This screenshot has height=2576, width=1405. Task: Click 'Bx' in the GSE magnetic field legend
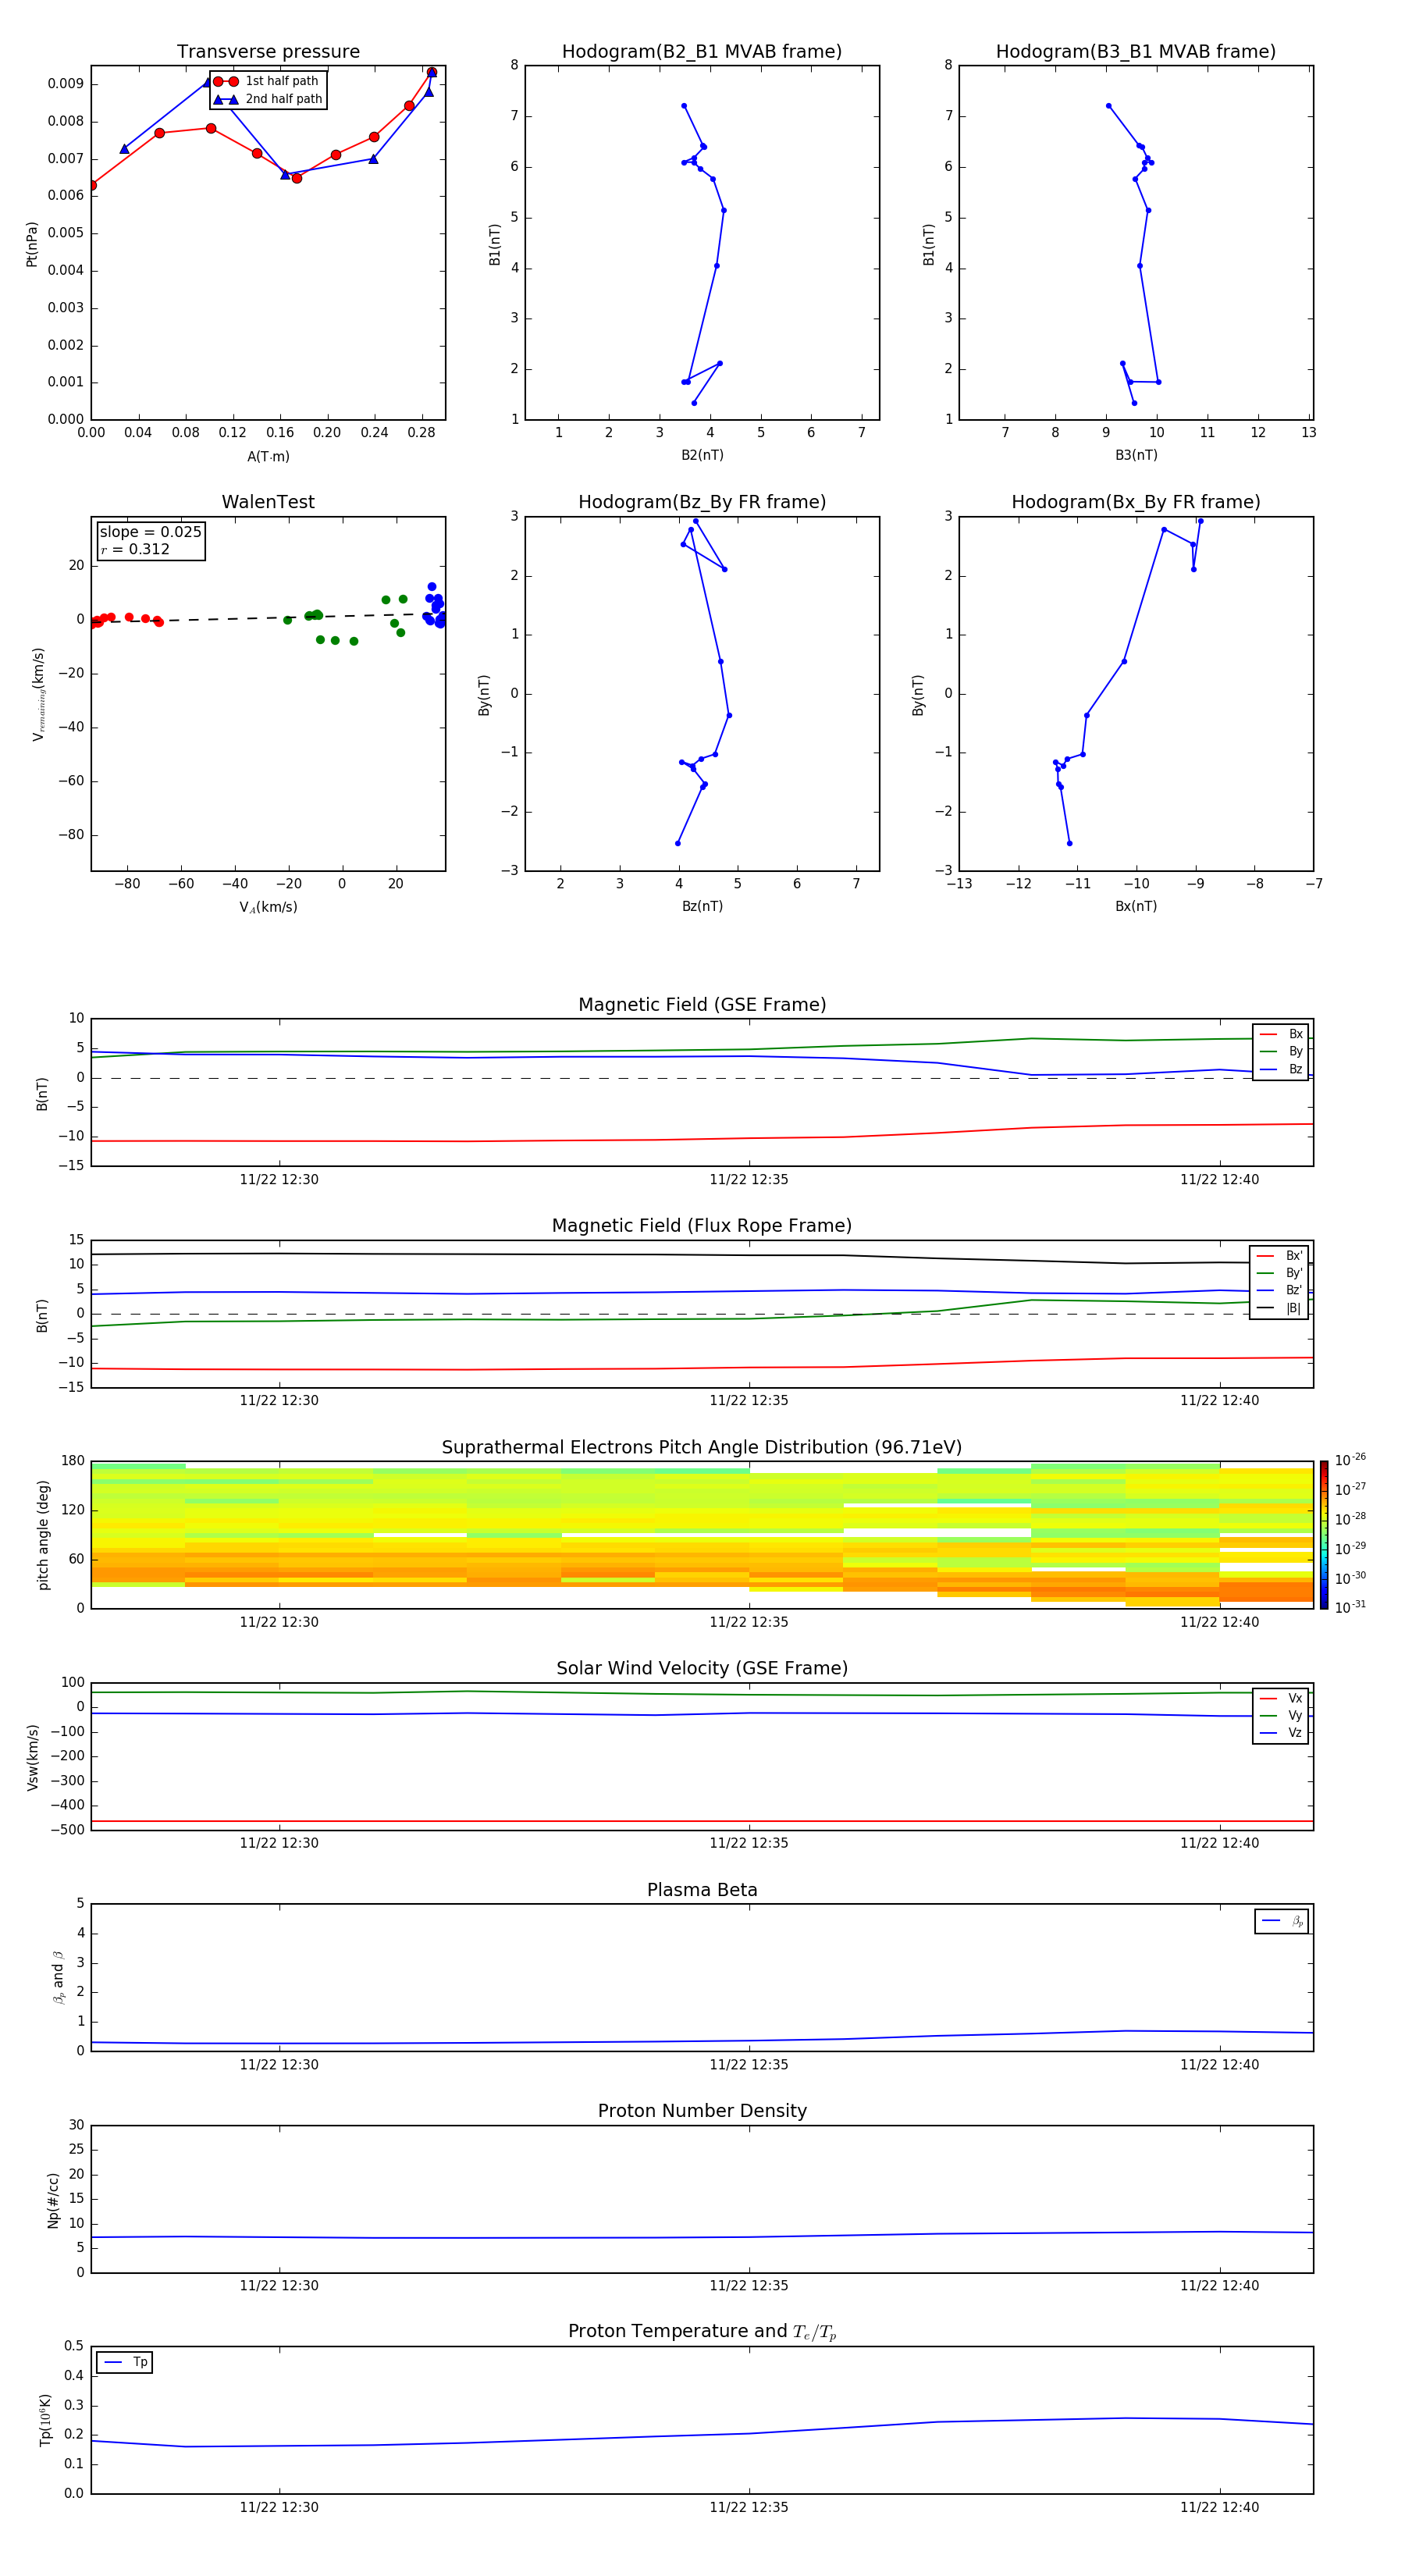point(1295,1034)
